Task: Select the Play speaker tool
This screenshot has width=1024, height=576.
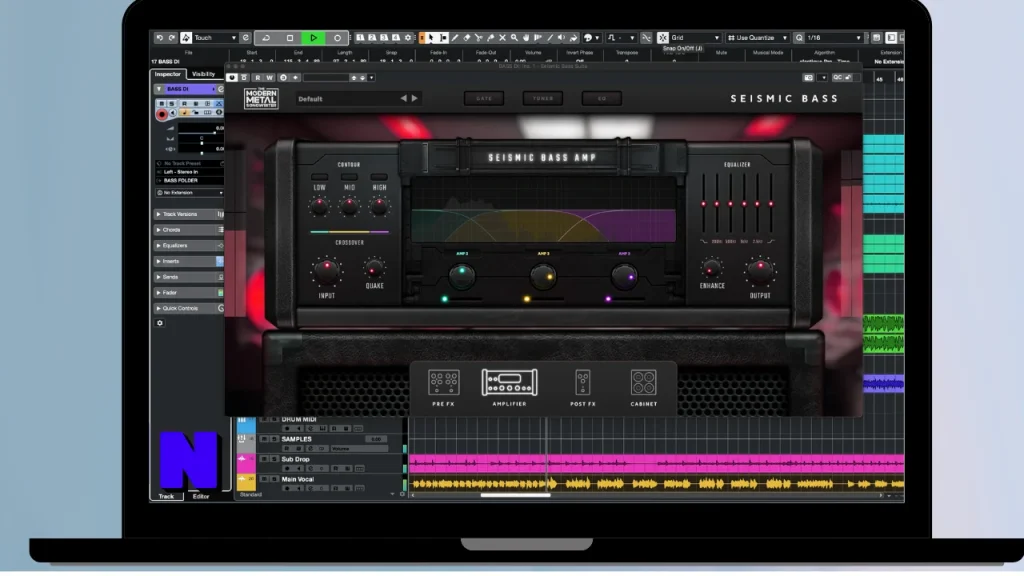Action: [x=562, y=38]
